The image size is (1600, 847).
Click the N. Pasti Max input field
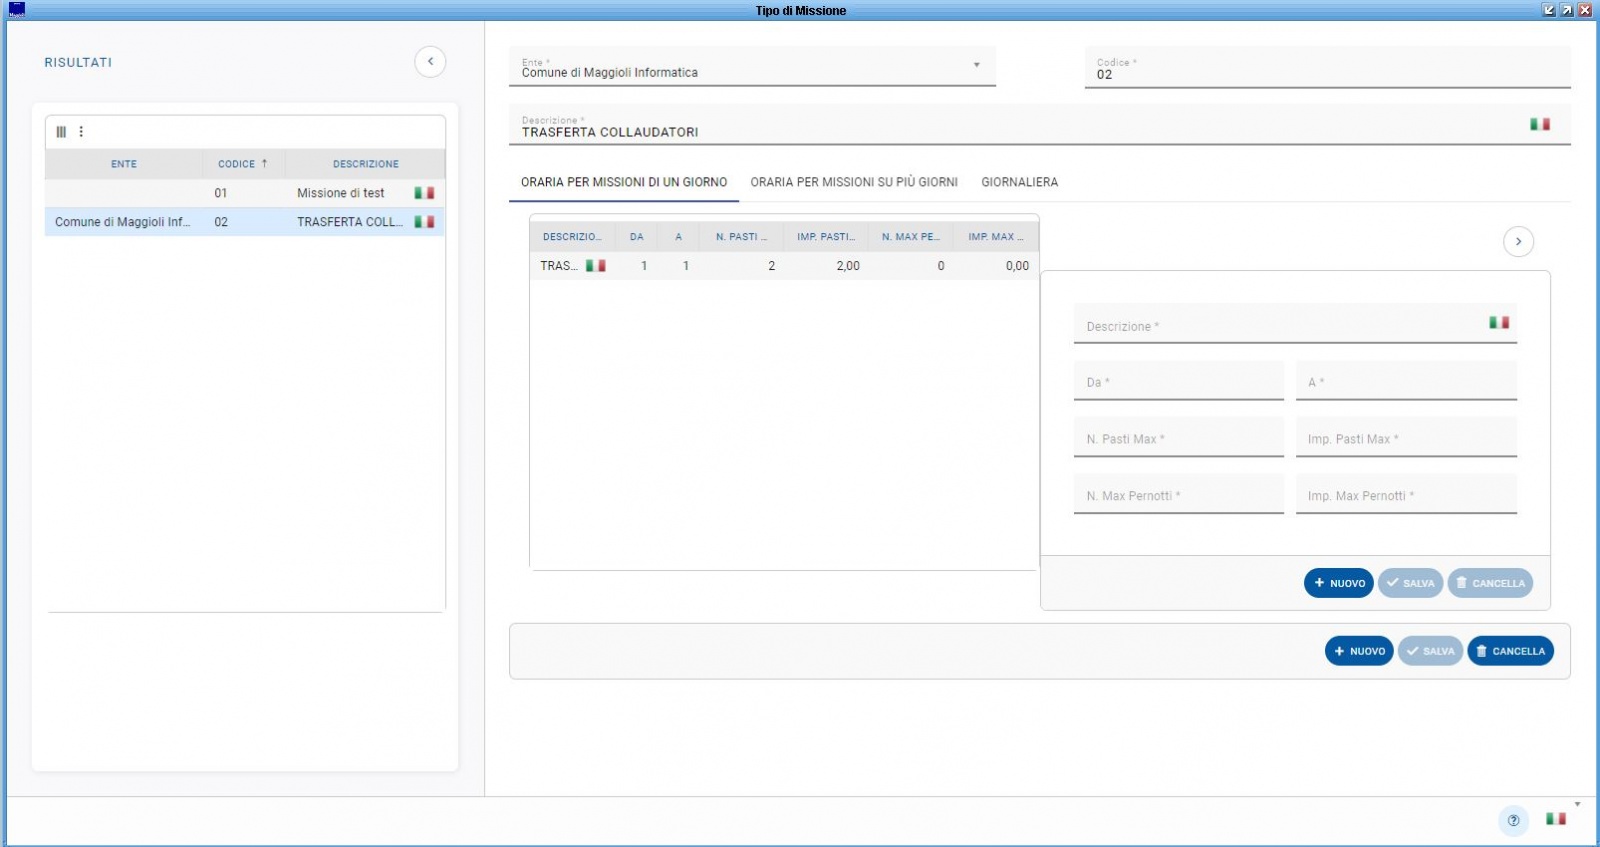tap(1178, 439)
